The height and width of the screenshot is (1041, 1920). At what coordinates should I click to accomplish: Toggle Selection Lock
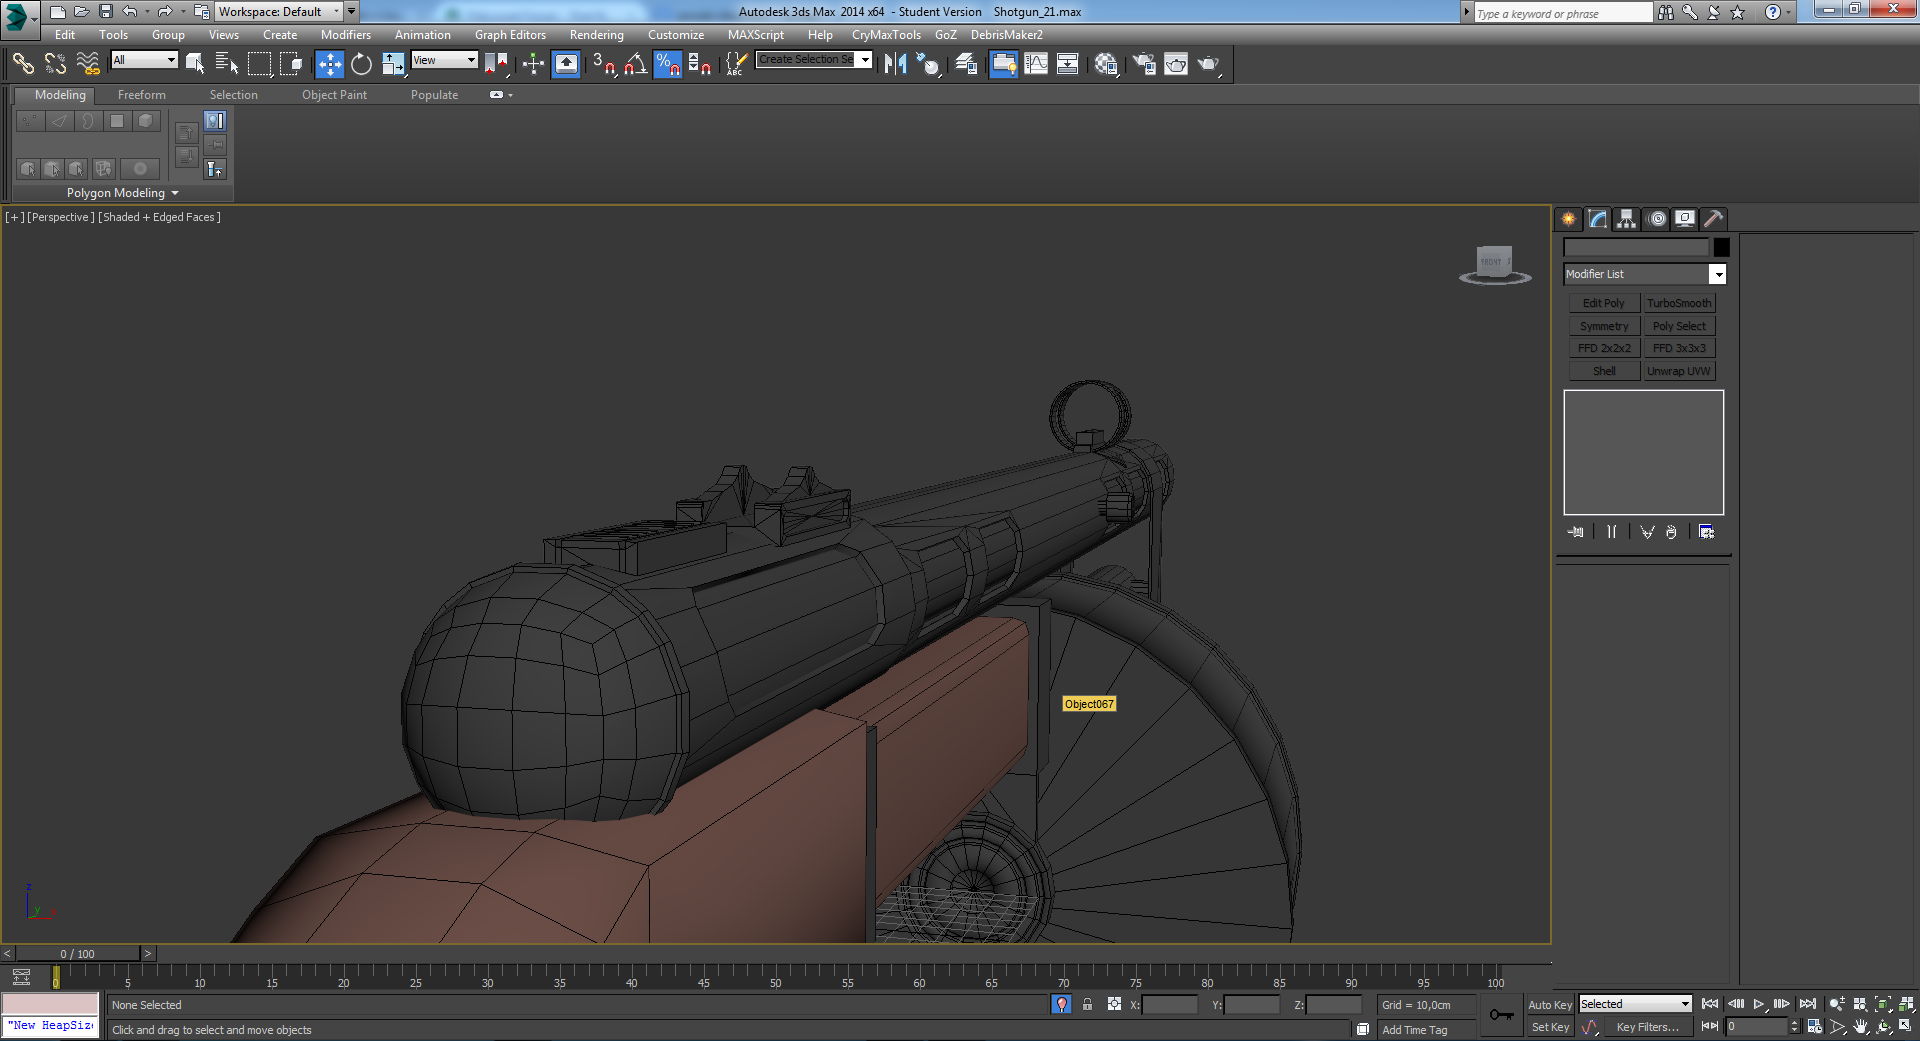[1087, 1004]
